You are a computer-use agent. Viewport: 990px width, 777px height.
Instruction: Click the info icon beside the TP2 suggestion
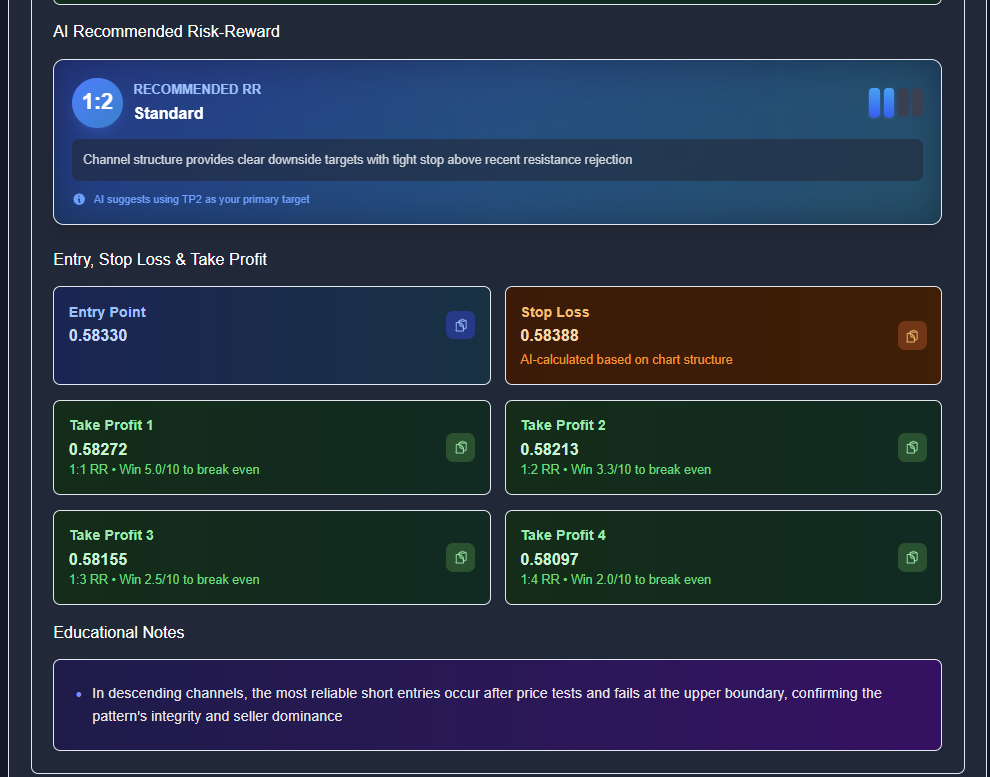(x=79, y=199)
